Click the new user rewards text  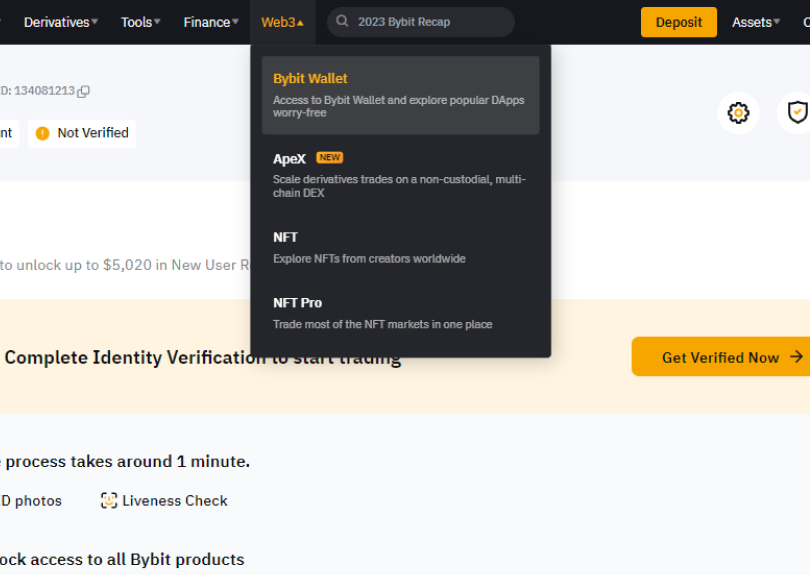click(125, 265)
